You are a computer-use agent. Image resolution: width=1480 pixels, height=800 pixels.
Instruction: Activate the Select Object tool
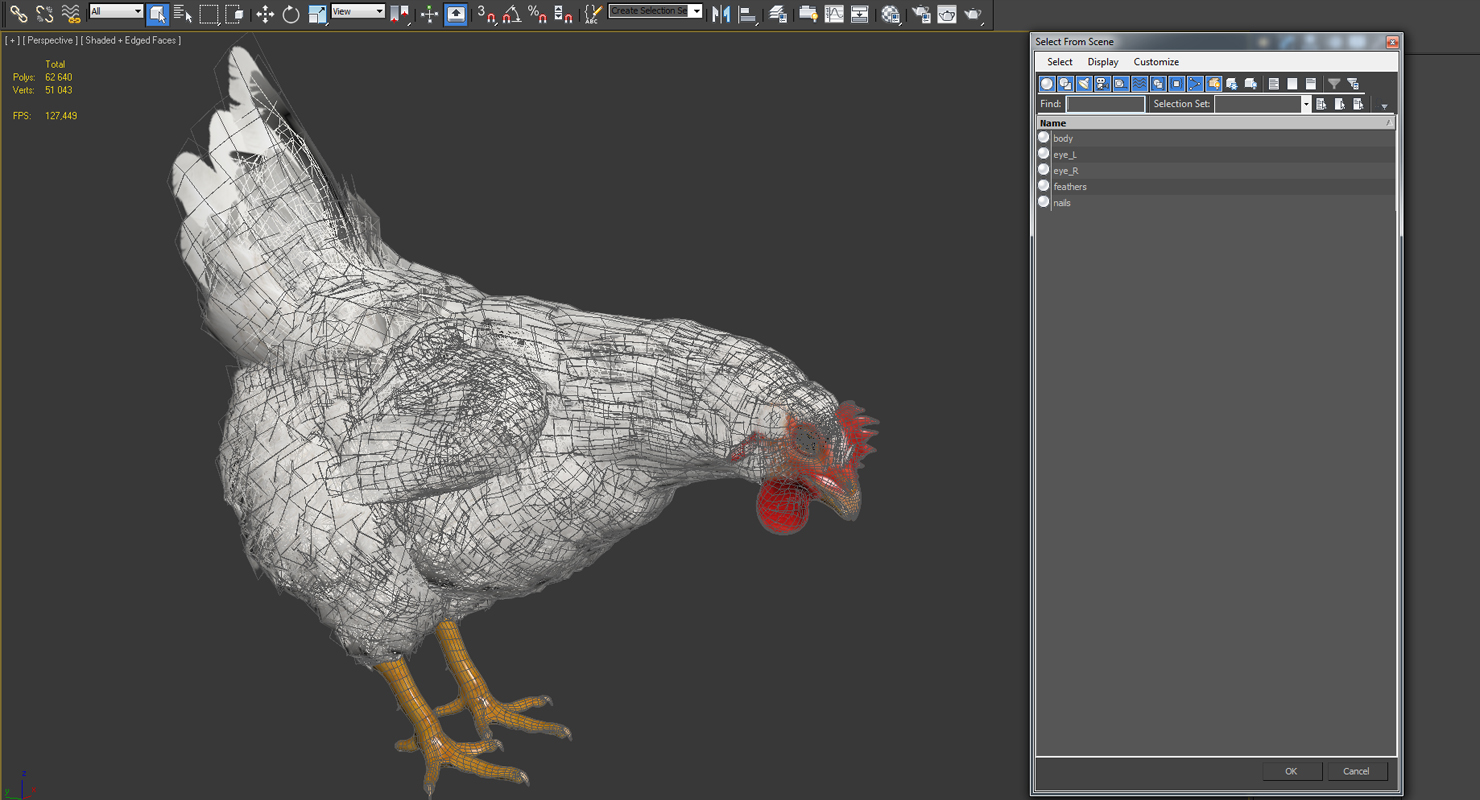pos(157,14)
